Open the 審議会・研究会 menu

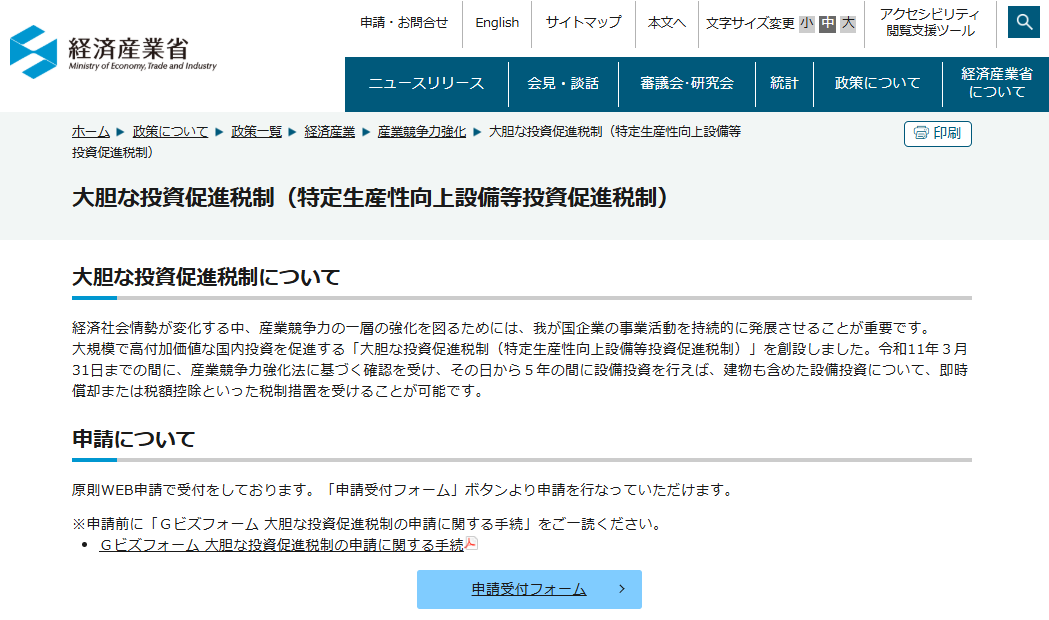coord(687,84)
